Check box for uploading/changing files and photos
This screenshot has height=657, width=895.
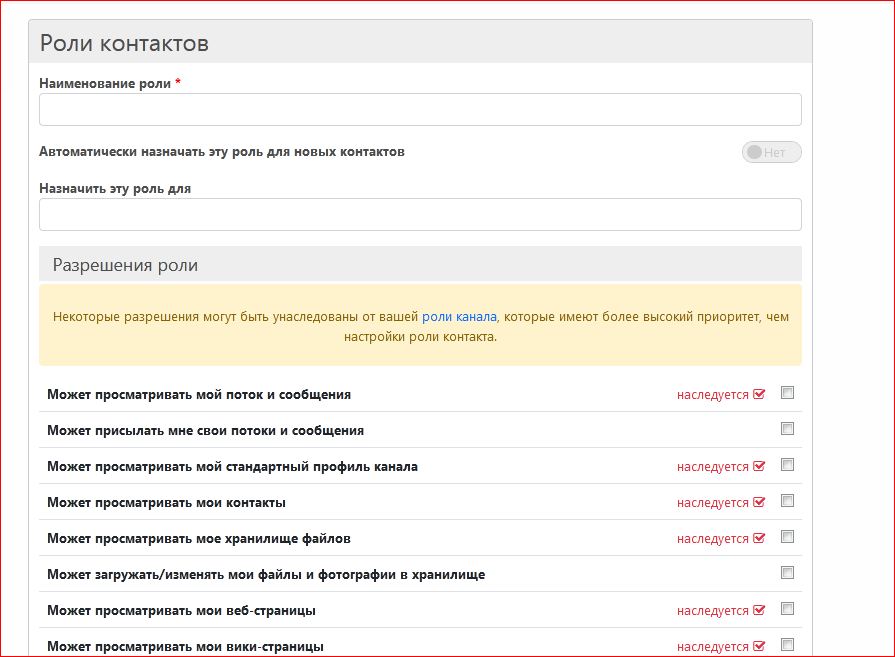point(787,573)
